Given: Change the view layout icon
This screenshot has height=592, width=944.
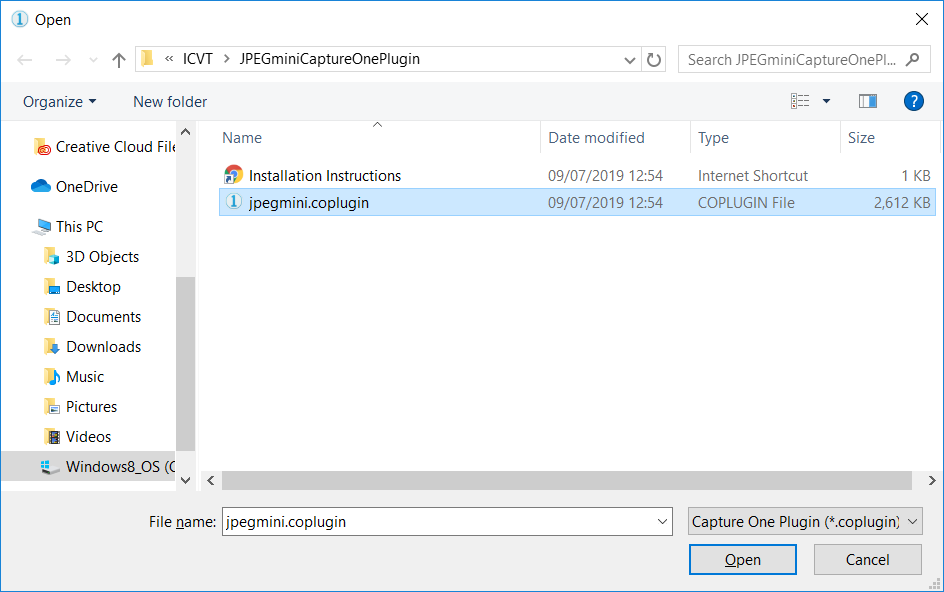Looking at the screenshot, I should click(x=800, y=101).
